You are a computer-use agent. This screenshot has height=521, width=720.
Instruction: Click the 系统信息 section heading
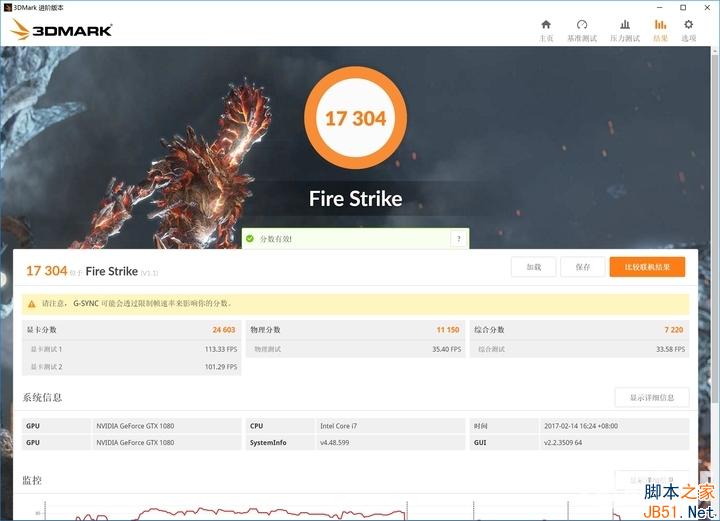(42, 398)
